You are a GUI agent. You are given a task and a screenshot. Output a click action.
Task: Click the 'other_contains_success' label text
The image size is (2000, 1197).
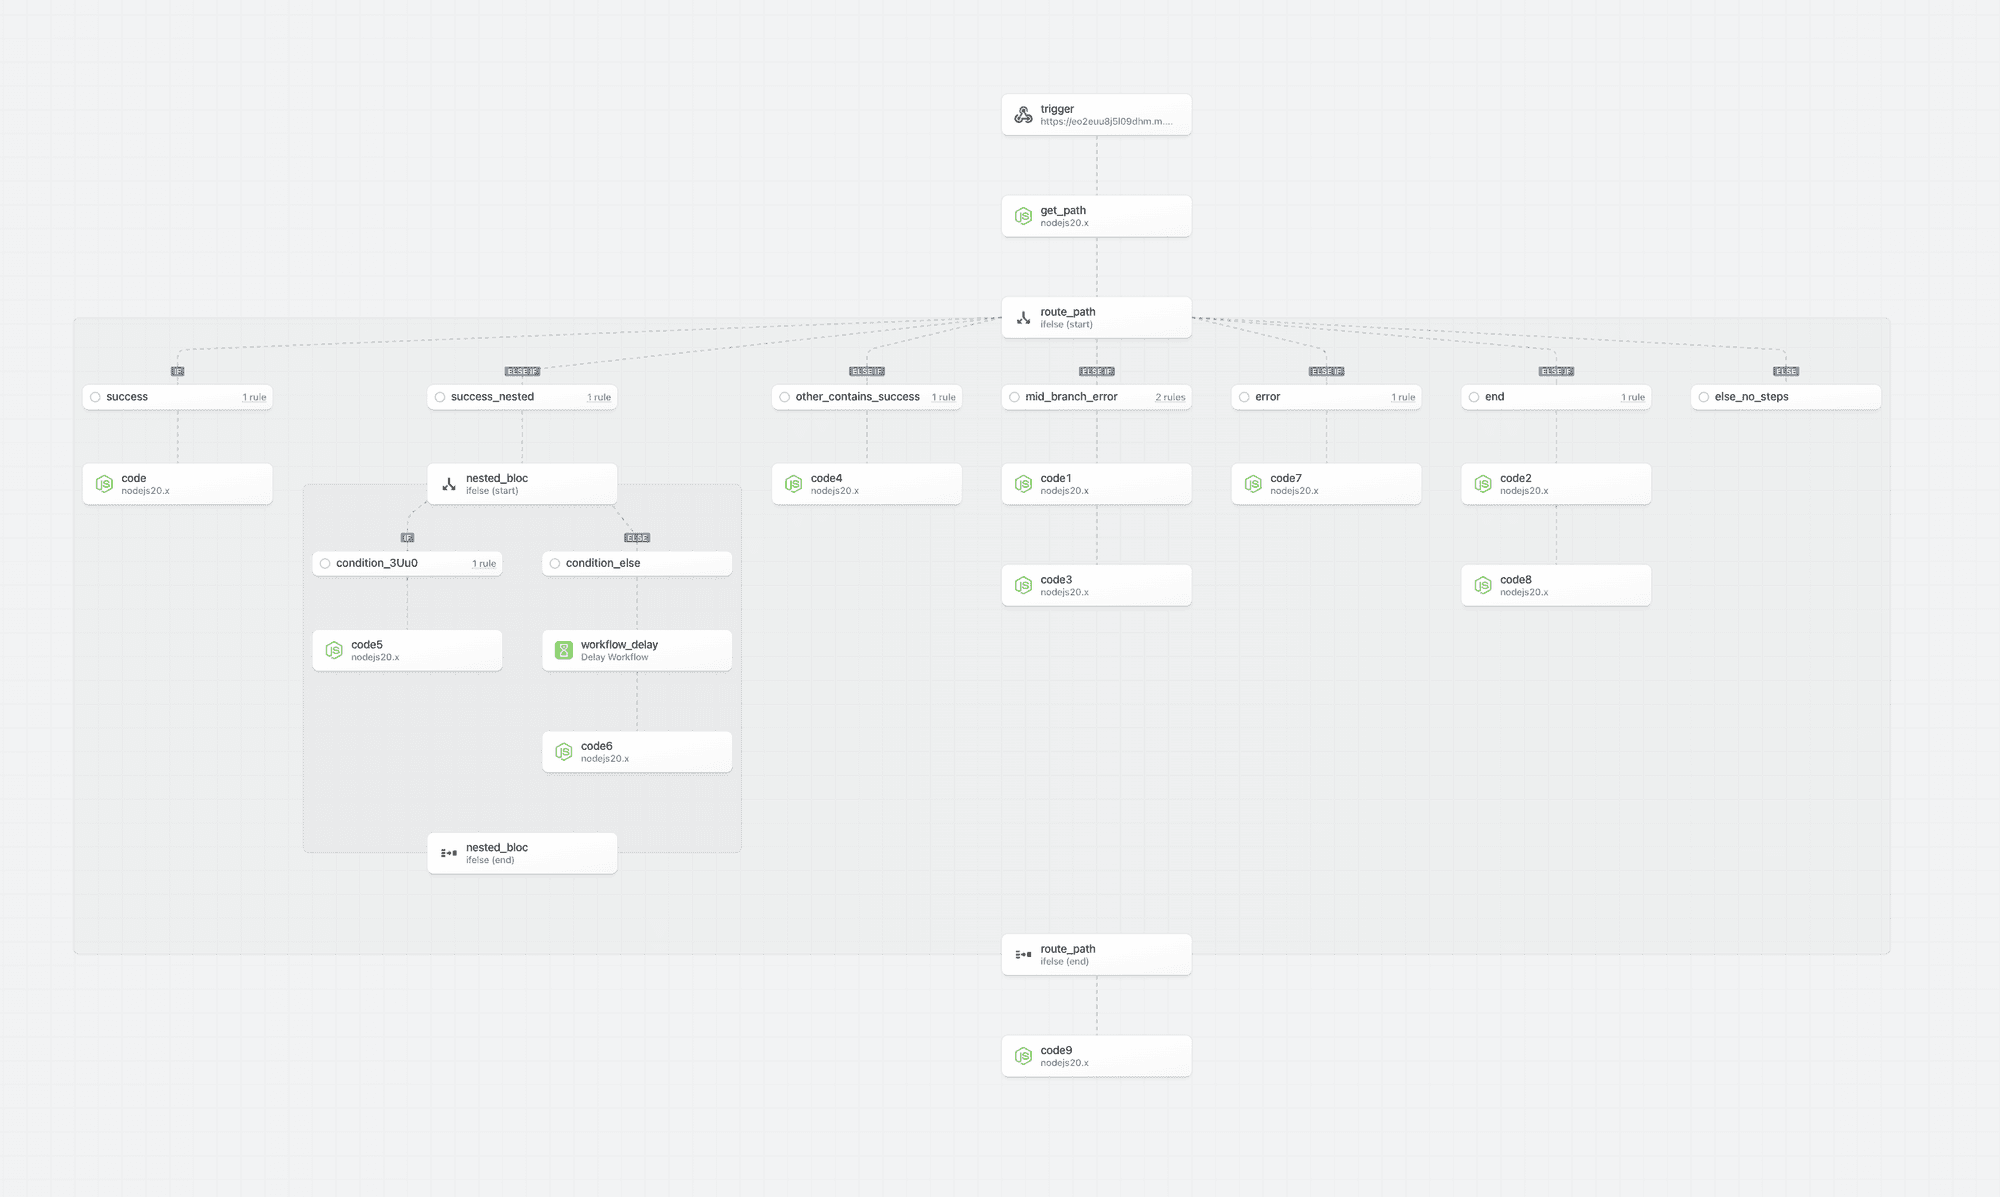[x=858, y=397]
